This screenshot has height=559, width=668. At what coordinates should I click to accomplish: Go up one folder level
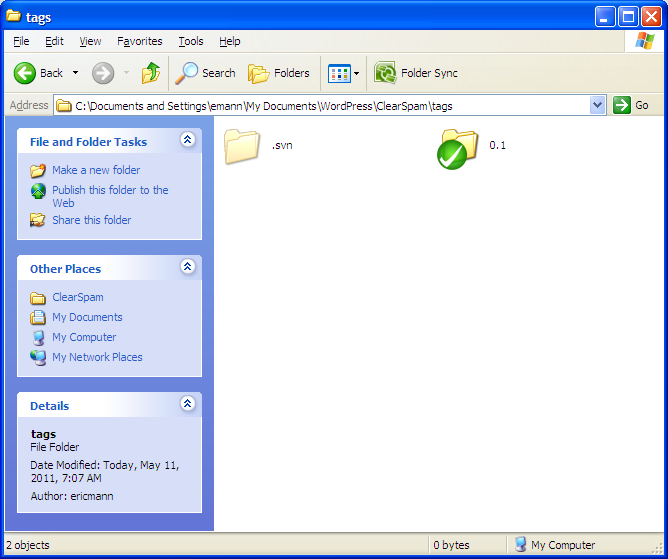151,73
